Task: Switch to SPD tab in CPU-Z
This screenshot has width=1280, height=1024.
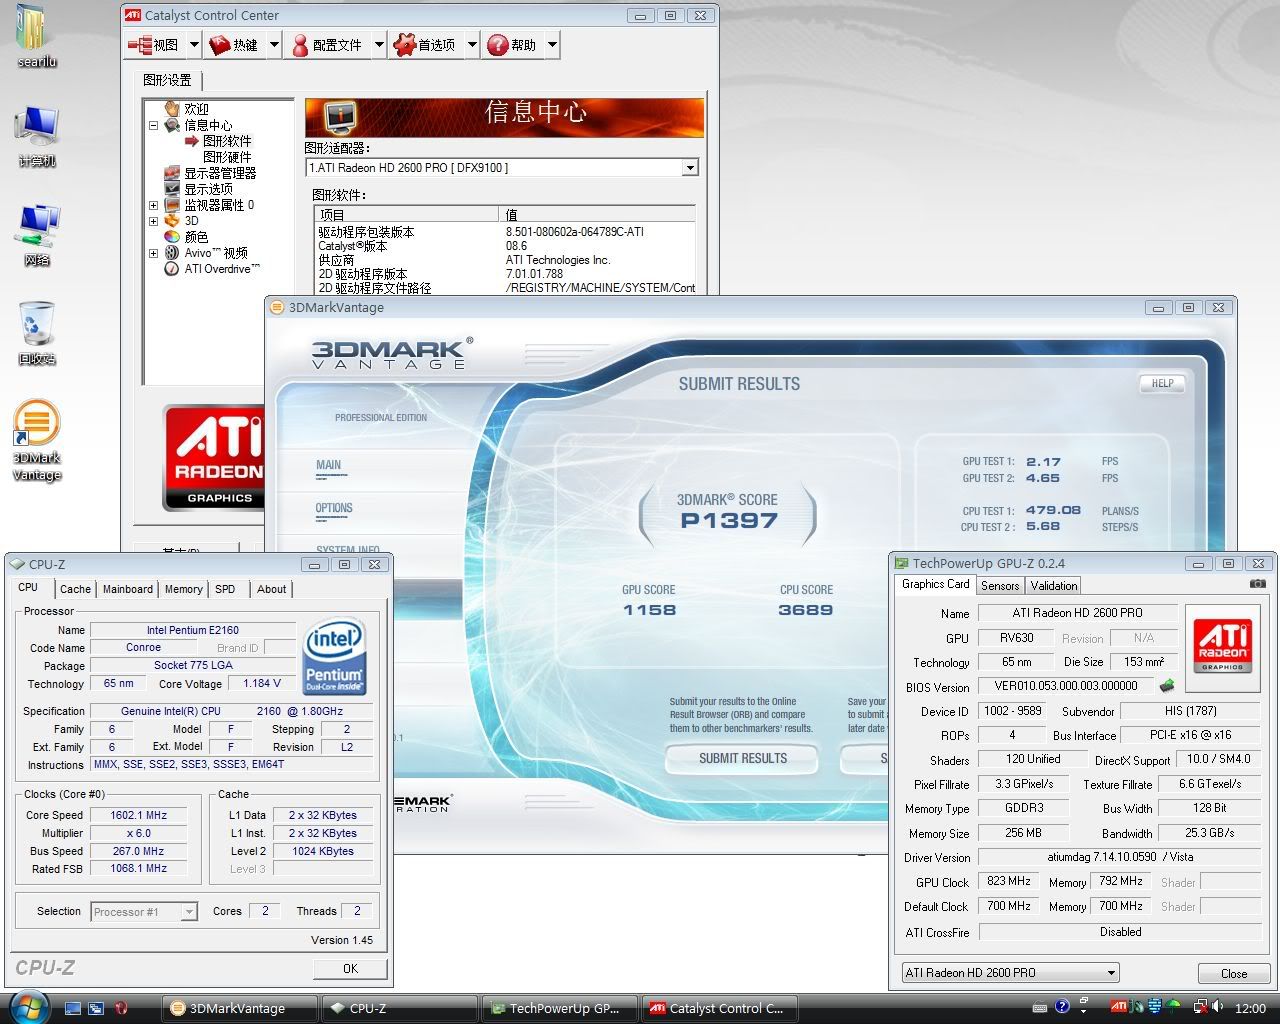Action: pos(226,590)
